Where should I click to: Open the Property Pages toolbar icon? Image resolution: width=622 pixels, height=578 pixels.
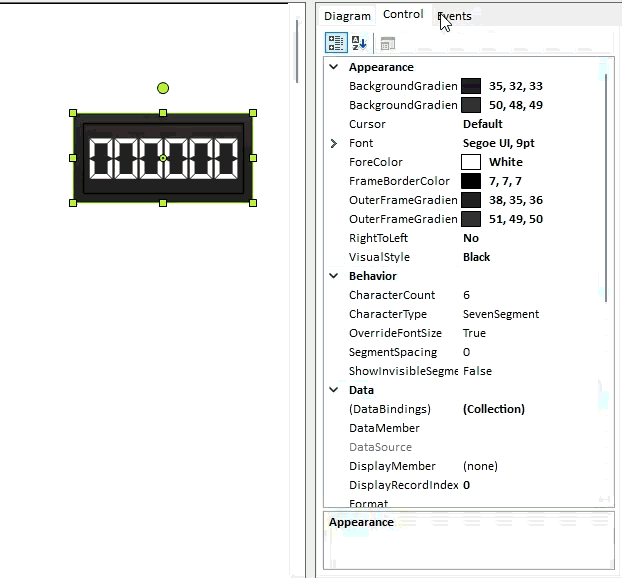[x=387, y=43]
